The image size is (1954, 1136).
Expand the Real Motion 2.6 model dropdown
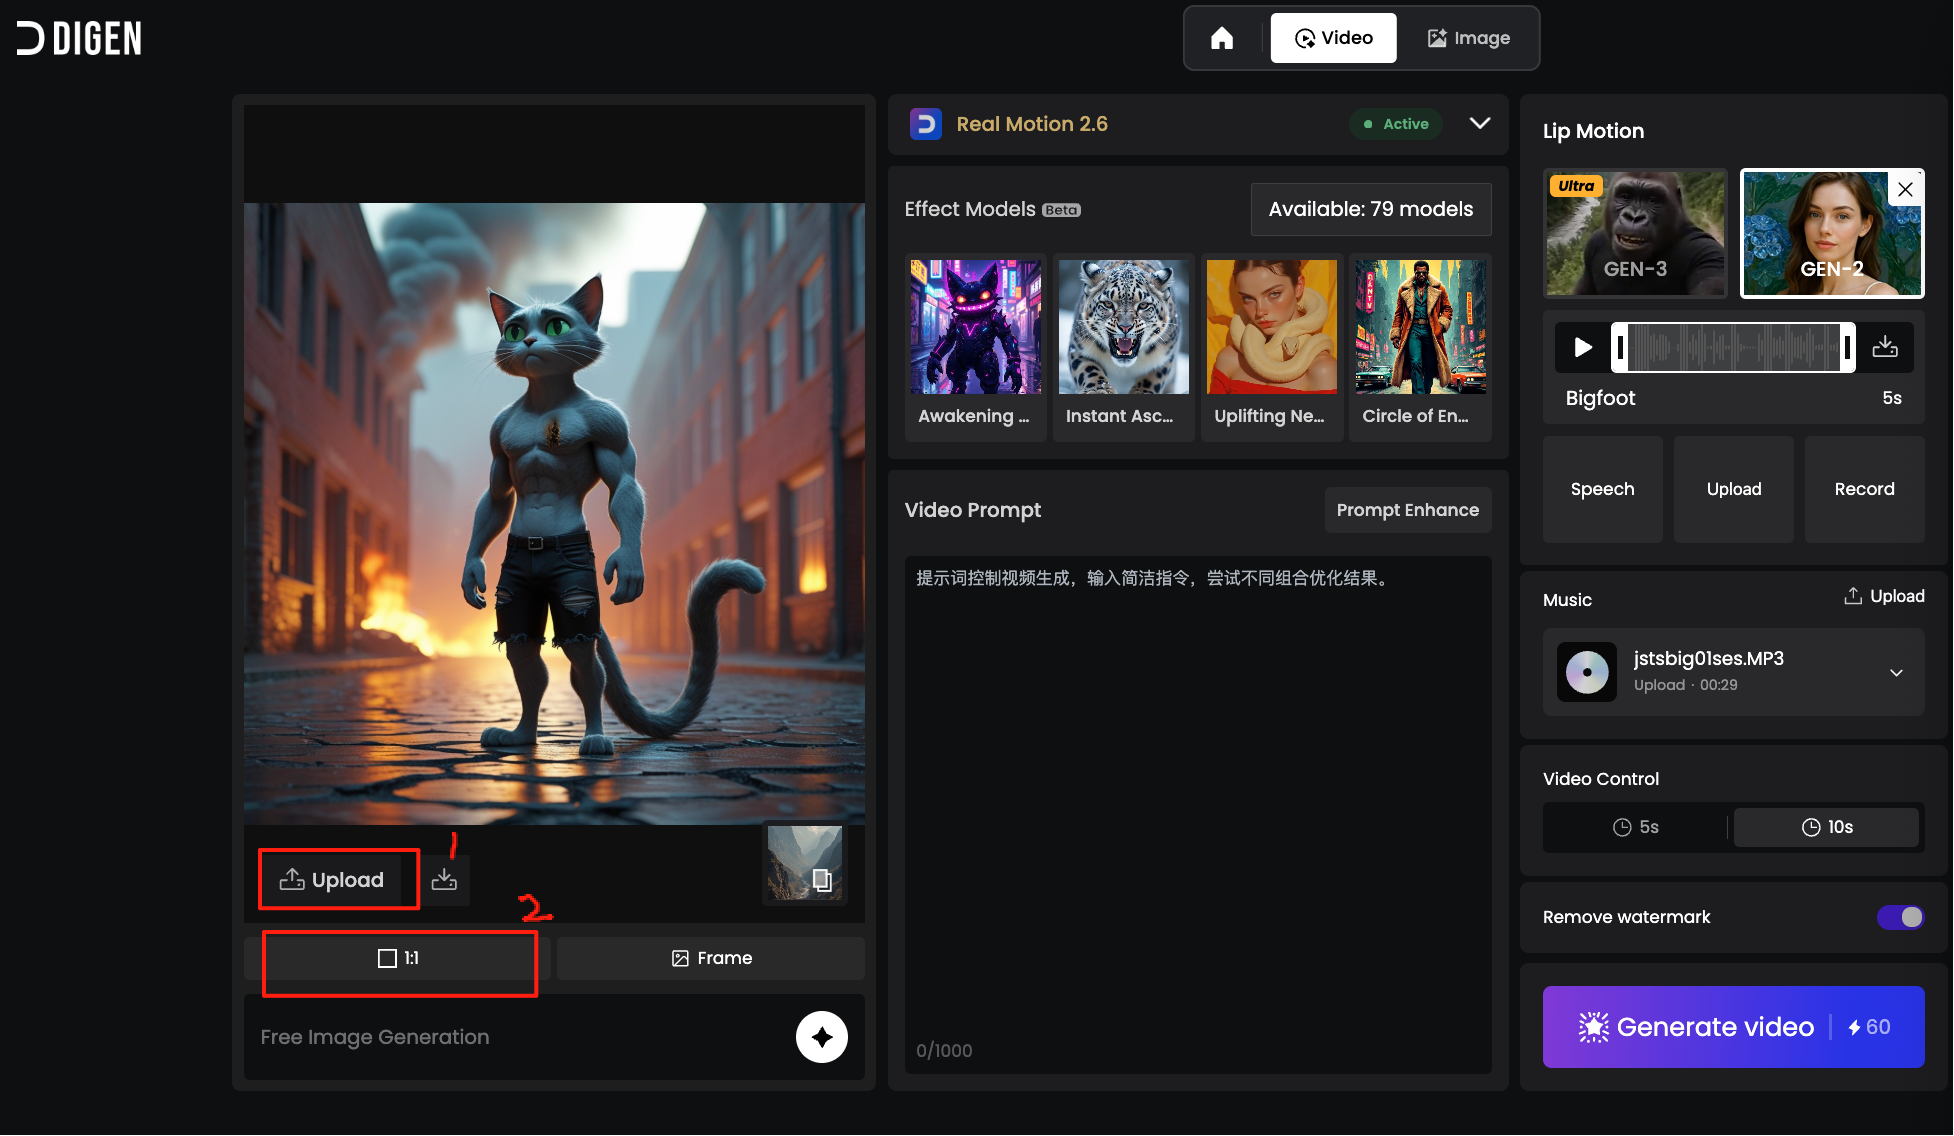point(1480,123)
